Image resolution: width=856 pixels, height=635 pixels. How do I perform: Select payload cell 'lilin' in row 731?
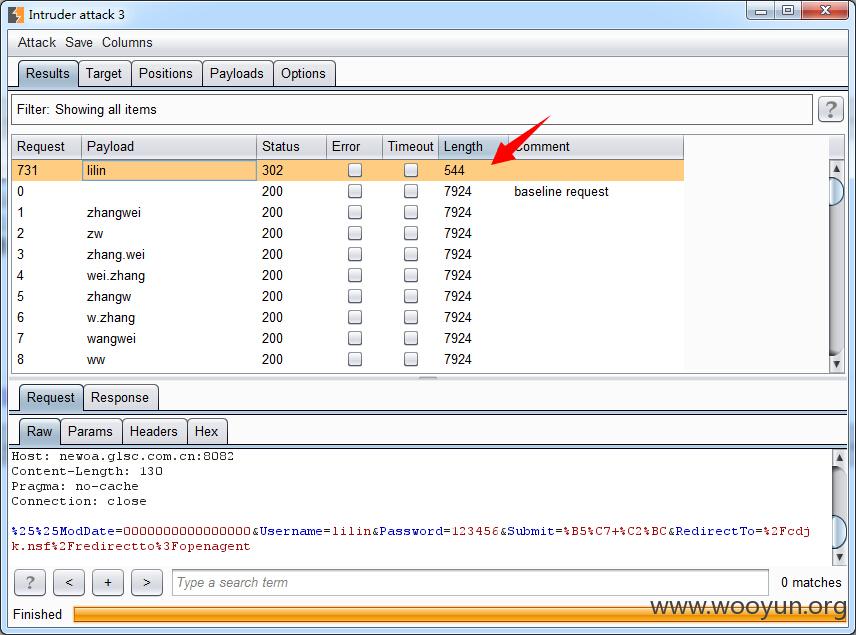point(169,170)
